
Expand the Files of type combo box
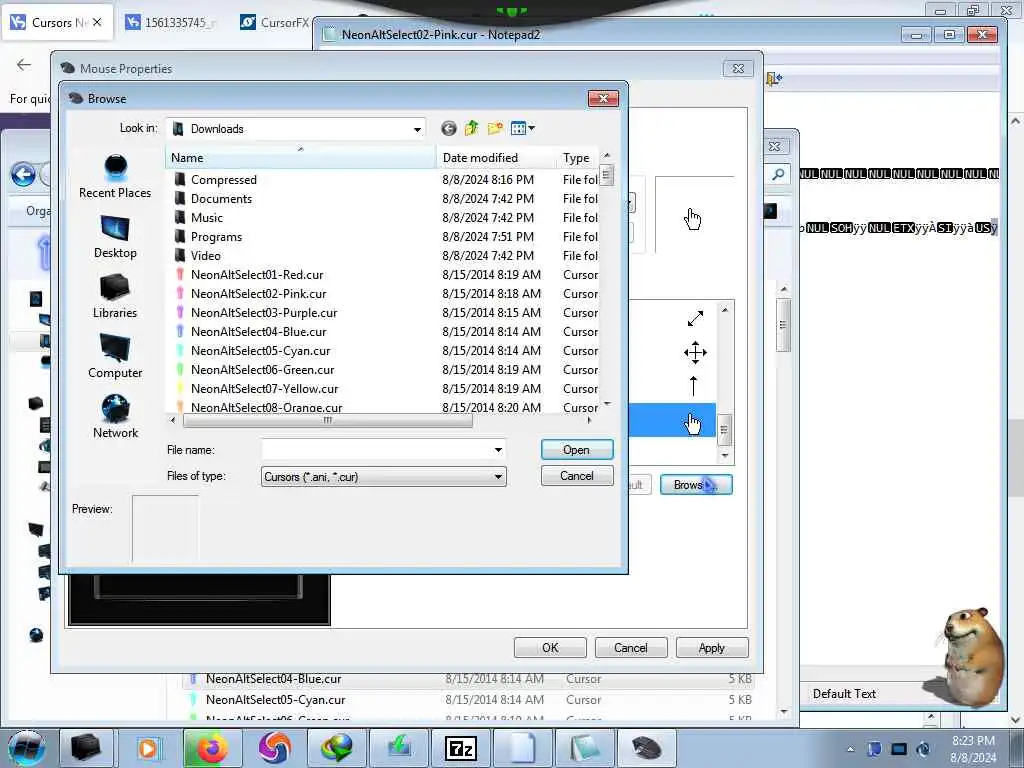pyautogui.click(x=384, y=477)
